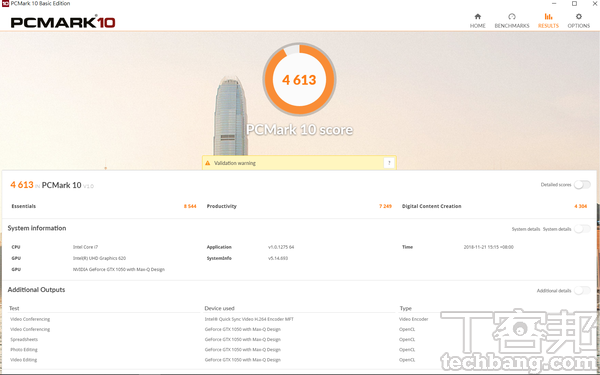
Task: Select Intel(R) UHD Graphics 620 value
Action: [99, 258]
